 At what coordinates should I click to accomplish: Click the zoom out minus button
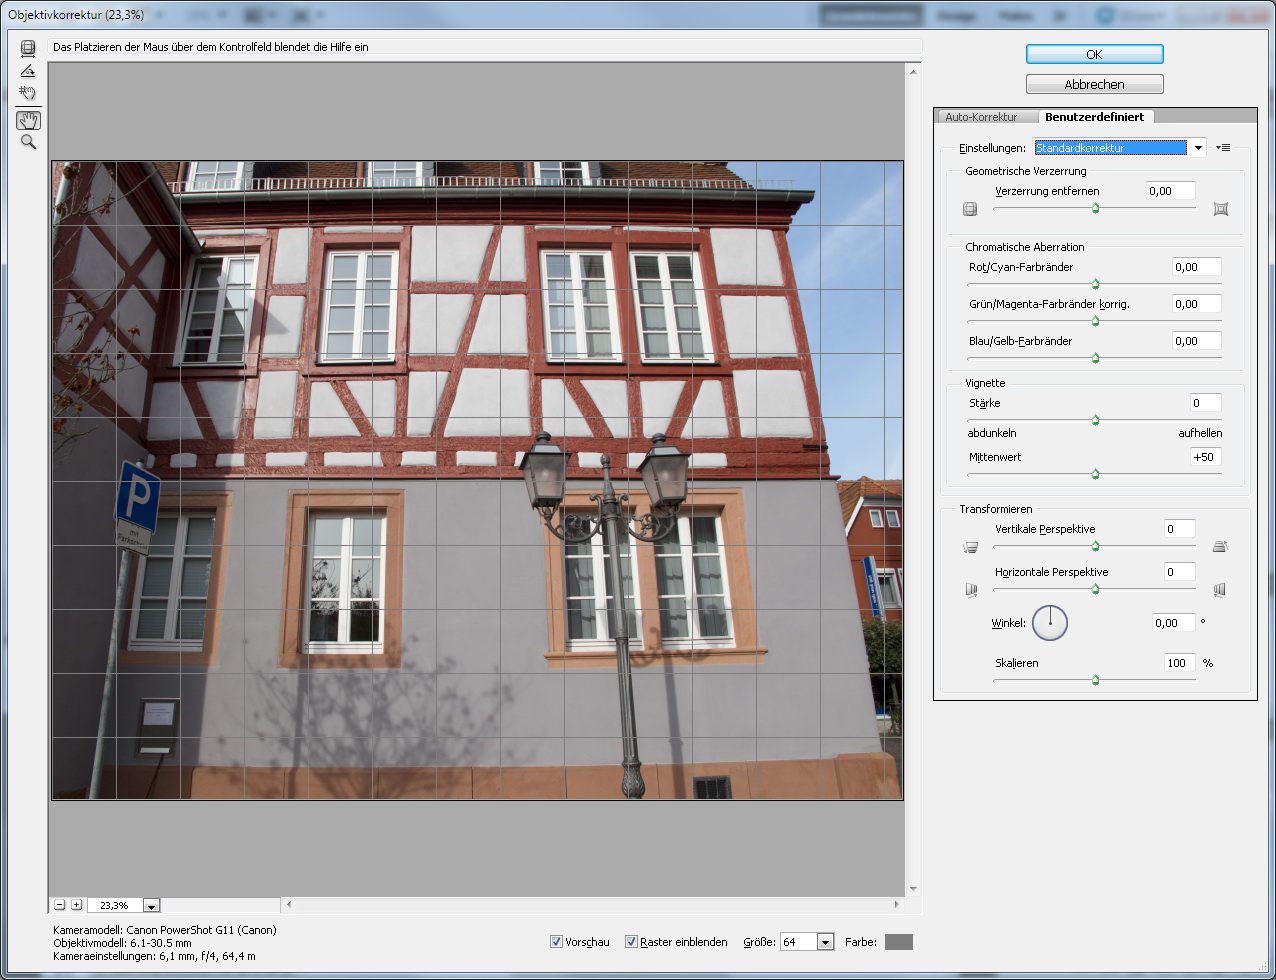[60, 905]
